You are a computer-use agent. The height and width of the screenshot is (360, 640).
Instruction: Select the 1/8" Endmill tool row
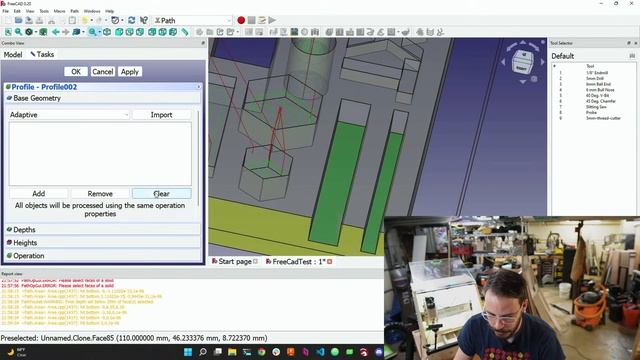593,73
